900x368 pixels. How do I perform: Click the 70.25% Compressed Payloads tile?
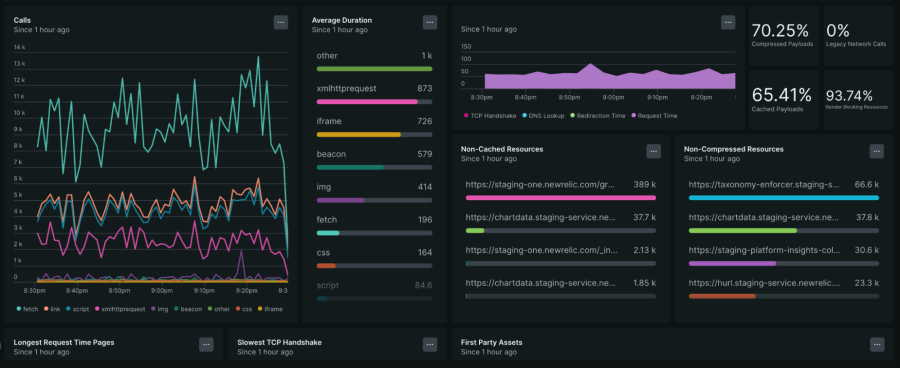click(784, 36)
